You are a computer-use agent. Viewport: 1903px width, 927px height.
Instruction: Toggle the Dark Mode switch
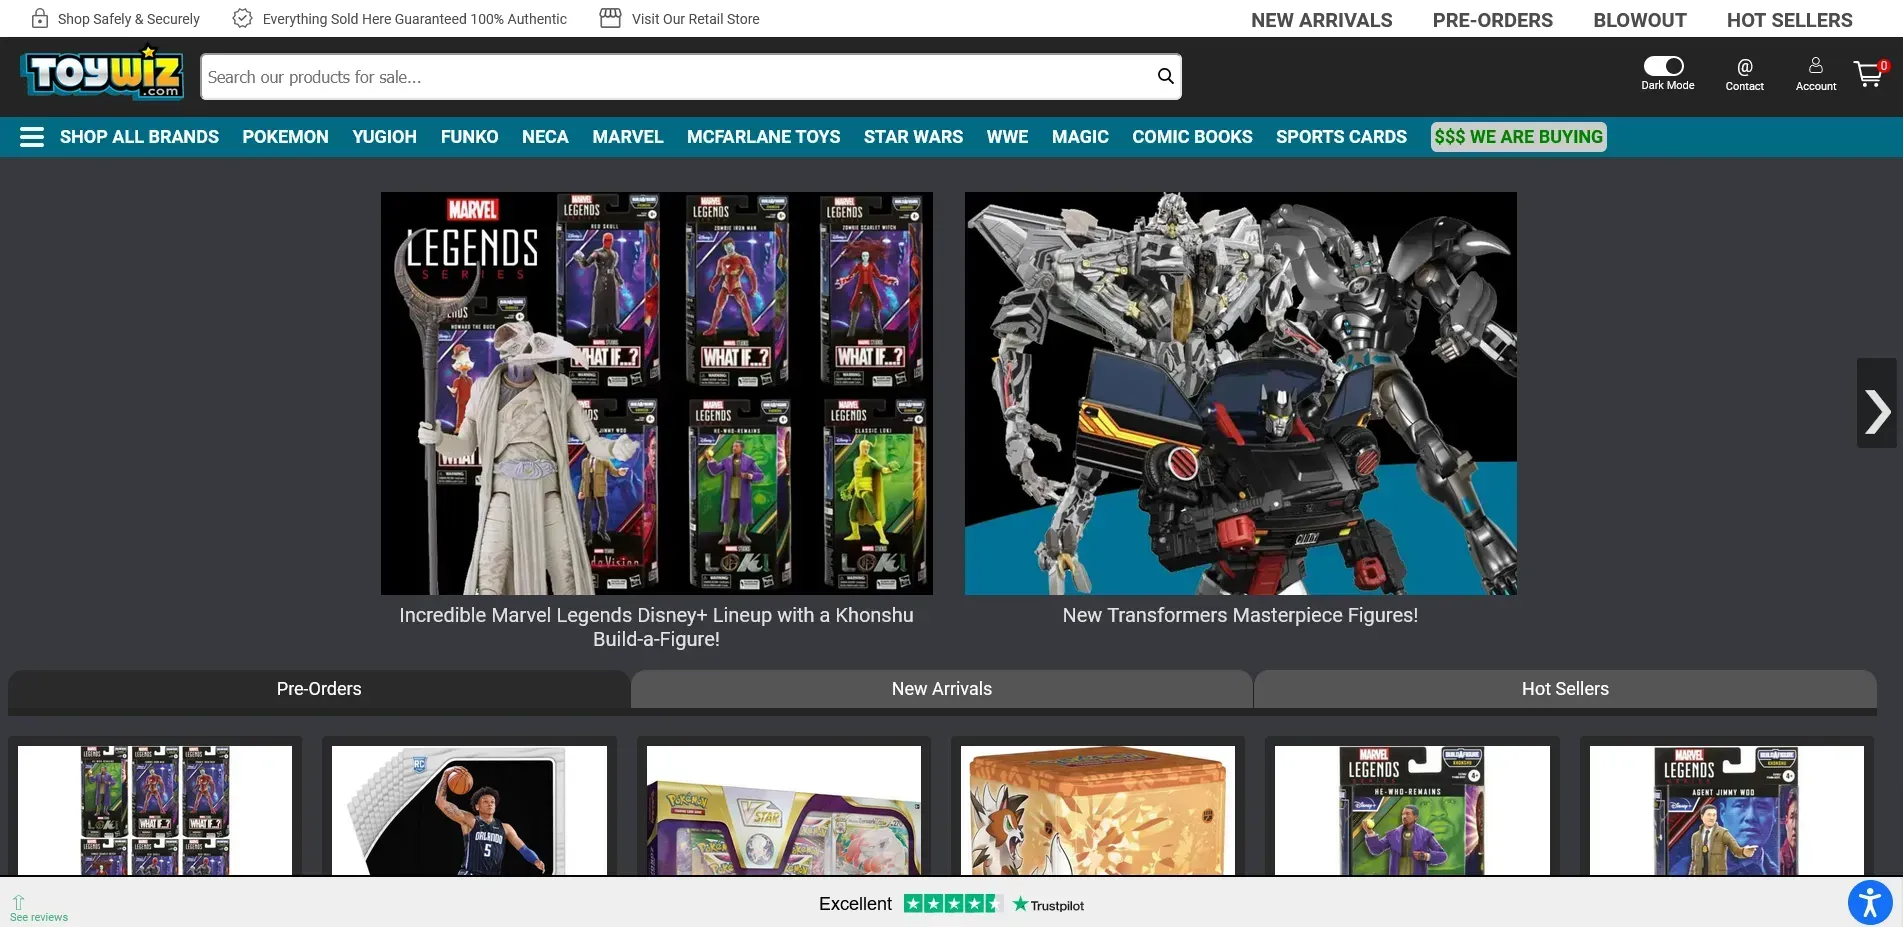[x=1664, y=66]
